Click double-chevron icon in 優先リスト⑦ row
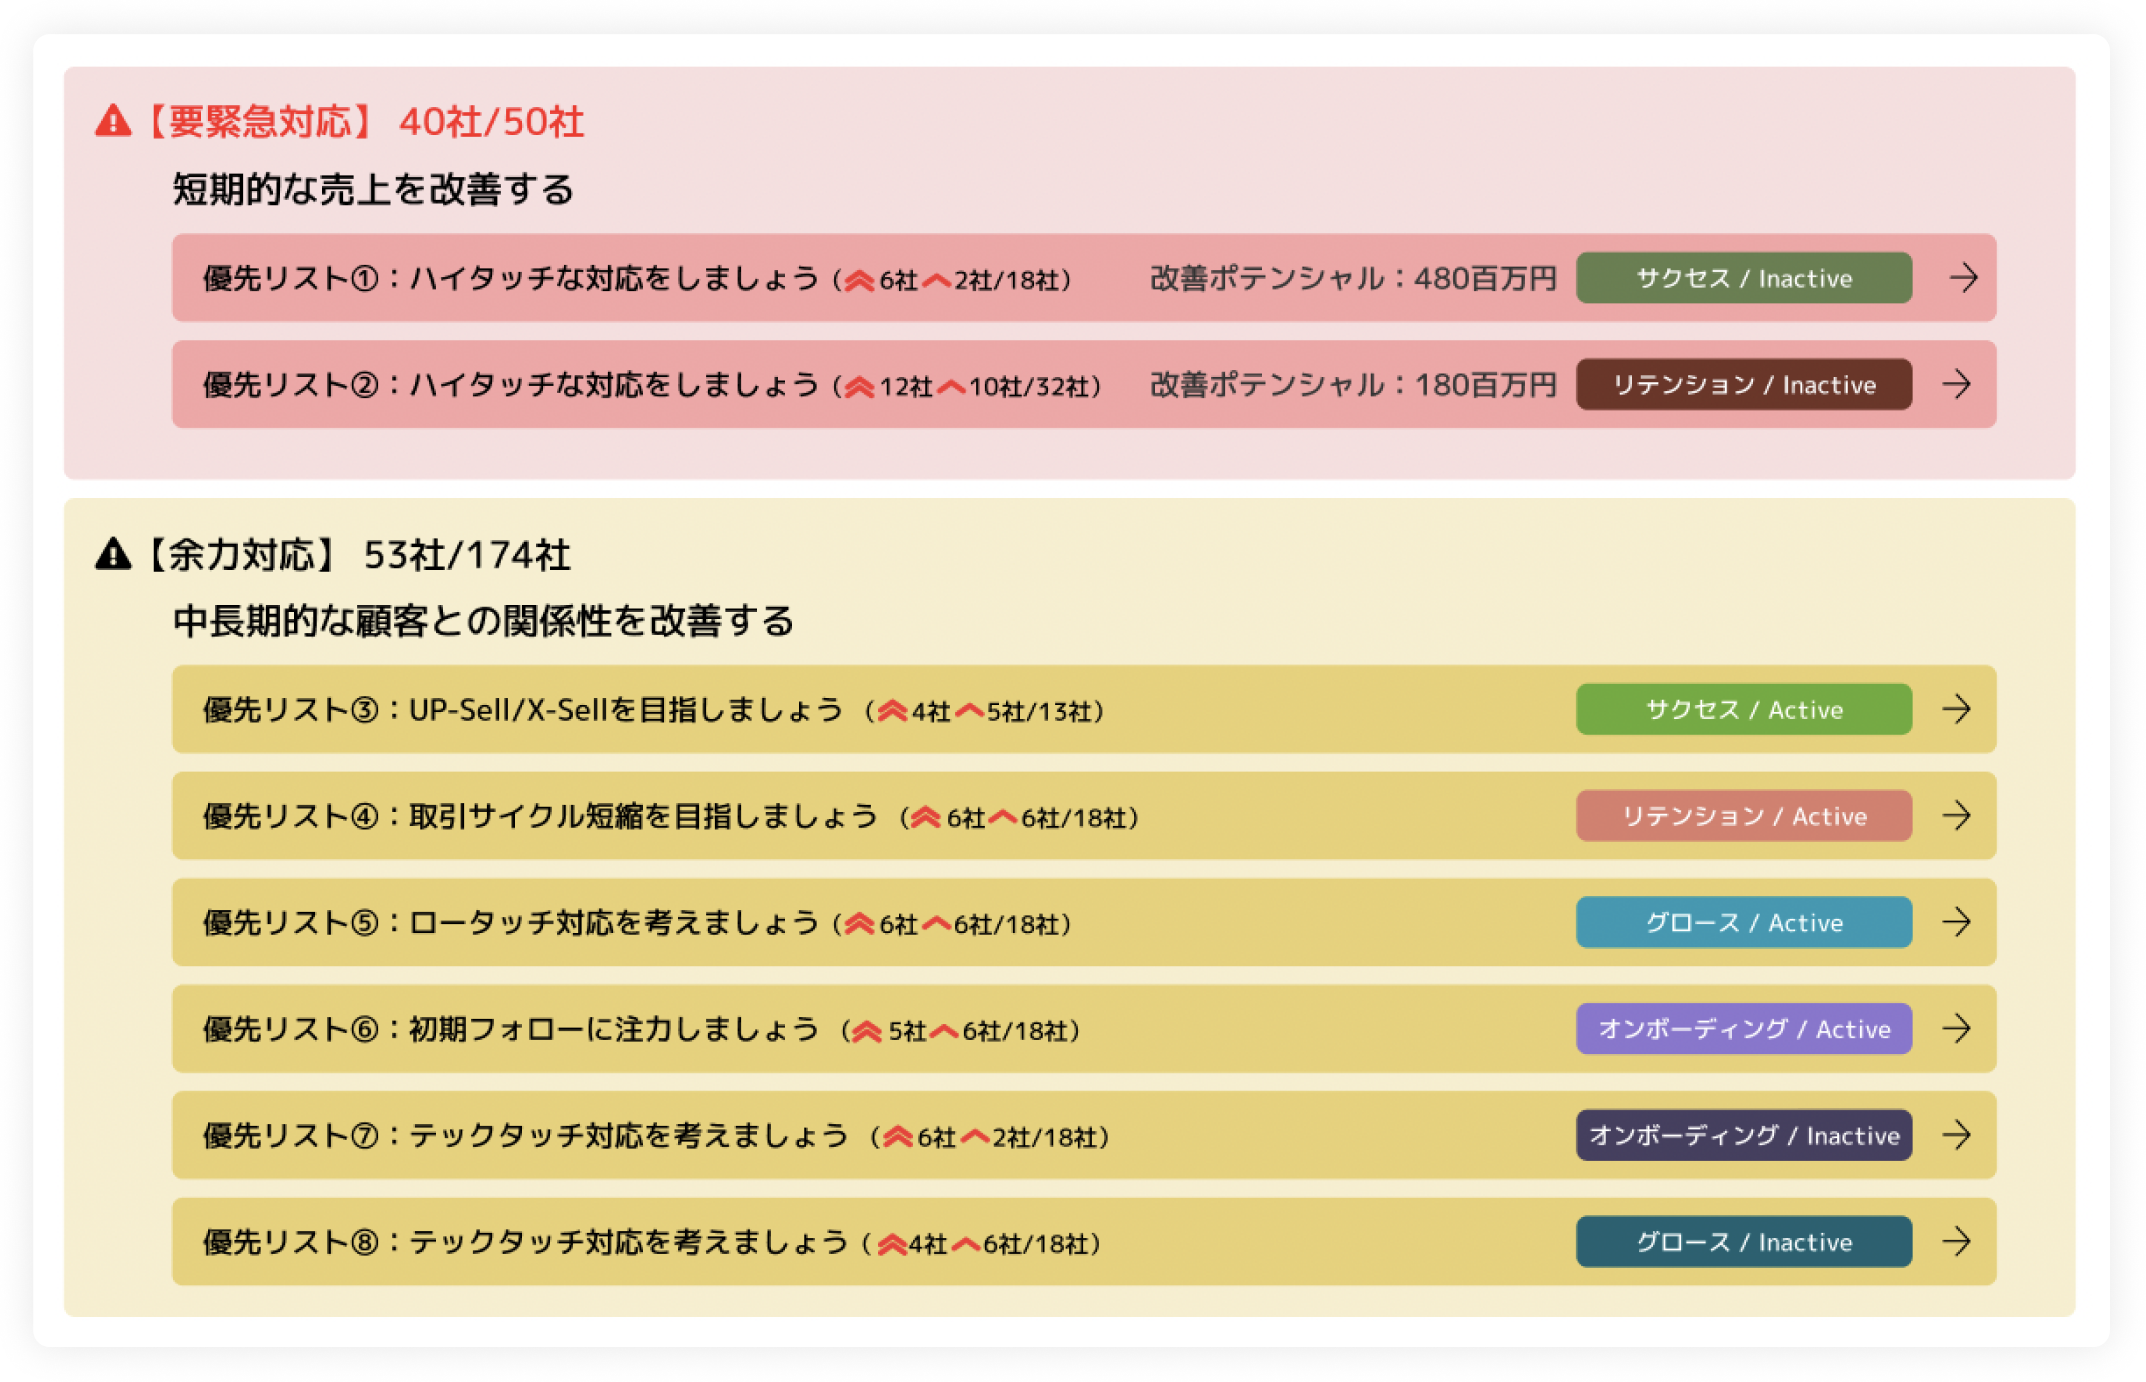The width and height of the screenshot is (2146, 1382). pos(897,1138)
